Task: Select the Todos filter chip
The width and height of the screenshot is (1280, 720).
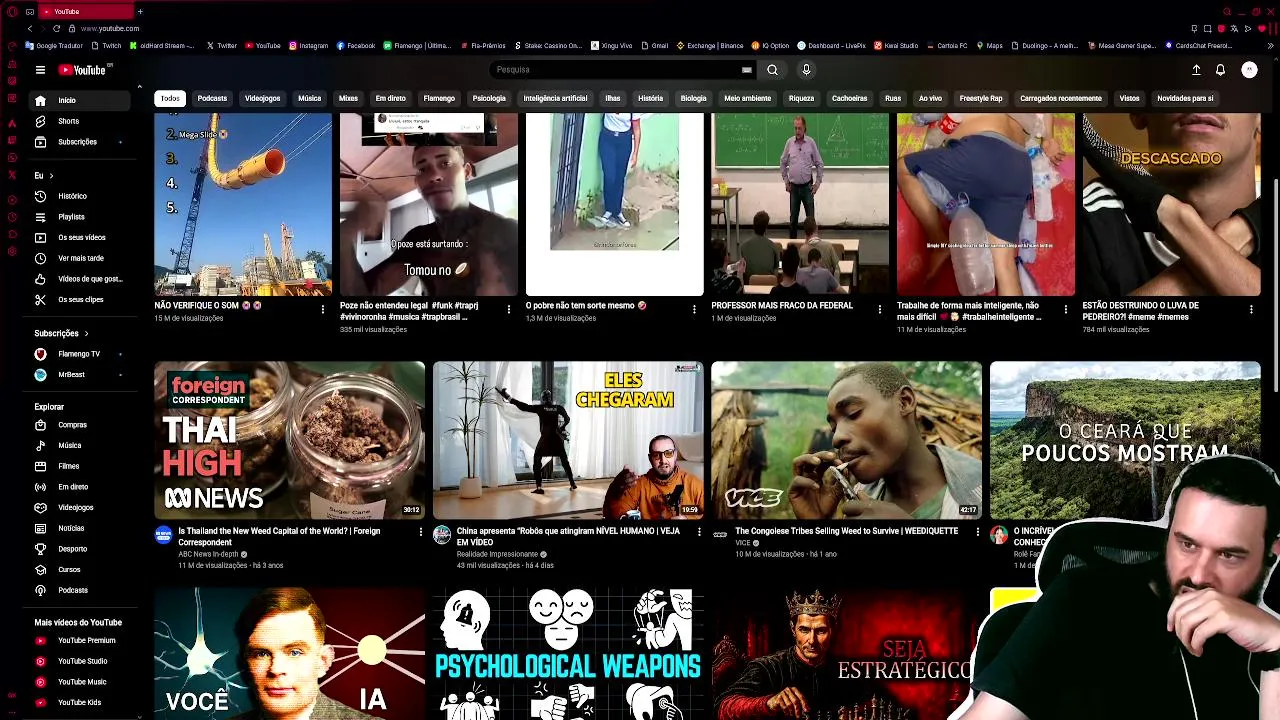Action: tap(170, 98)
